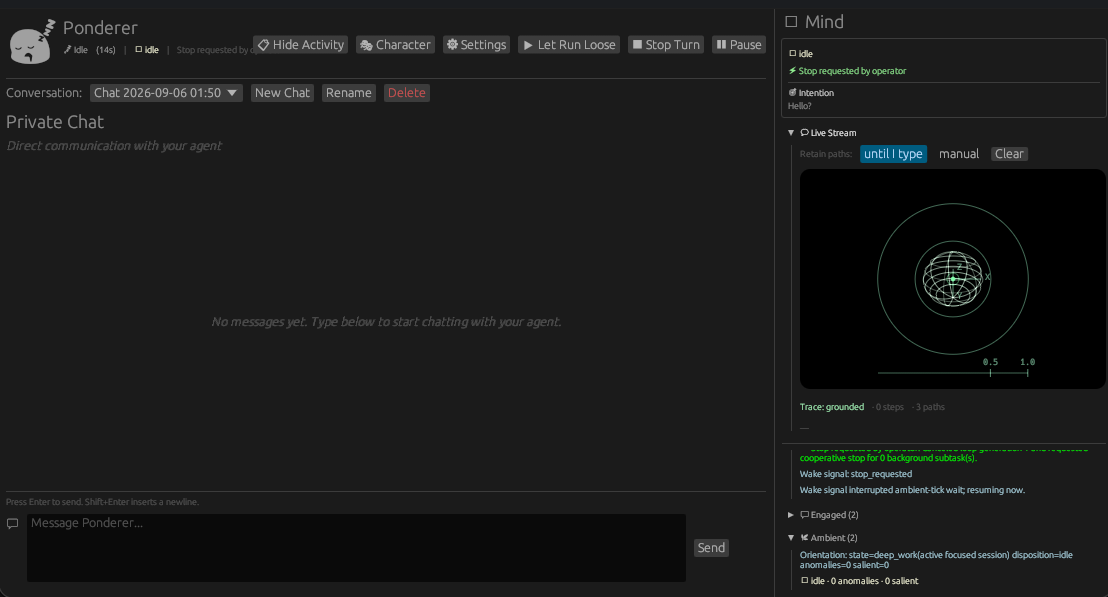The height and width of the screenshot is (597, 1108).
Task: Open Settings with the gear button
Action: pyautogui.click(x=476, y=45)
